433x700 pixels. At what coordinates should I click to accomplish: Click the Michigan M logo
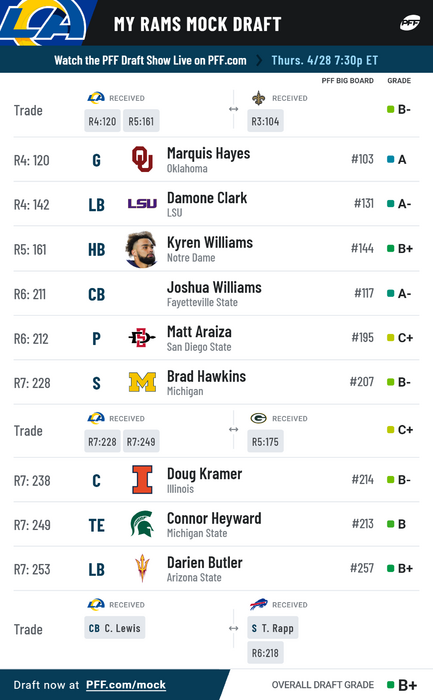[142, 382]
